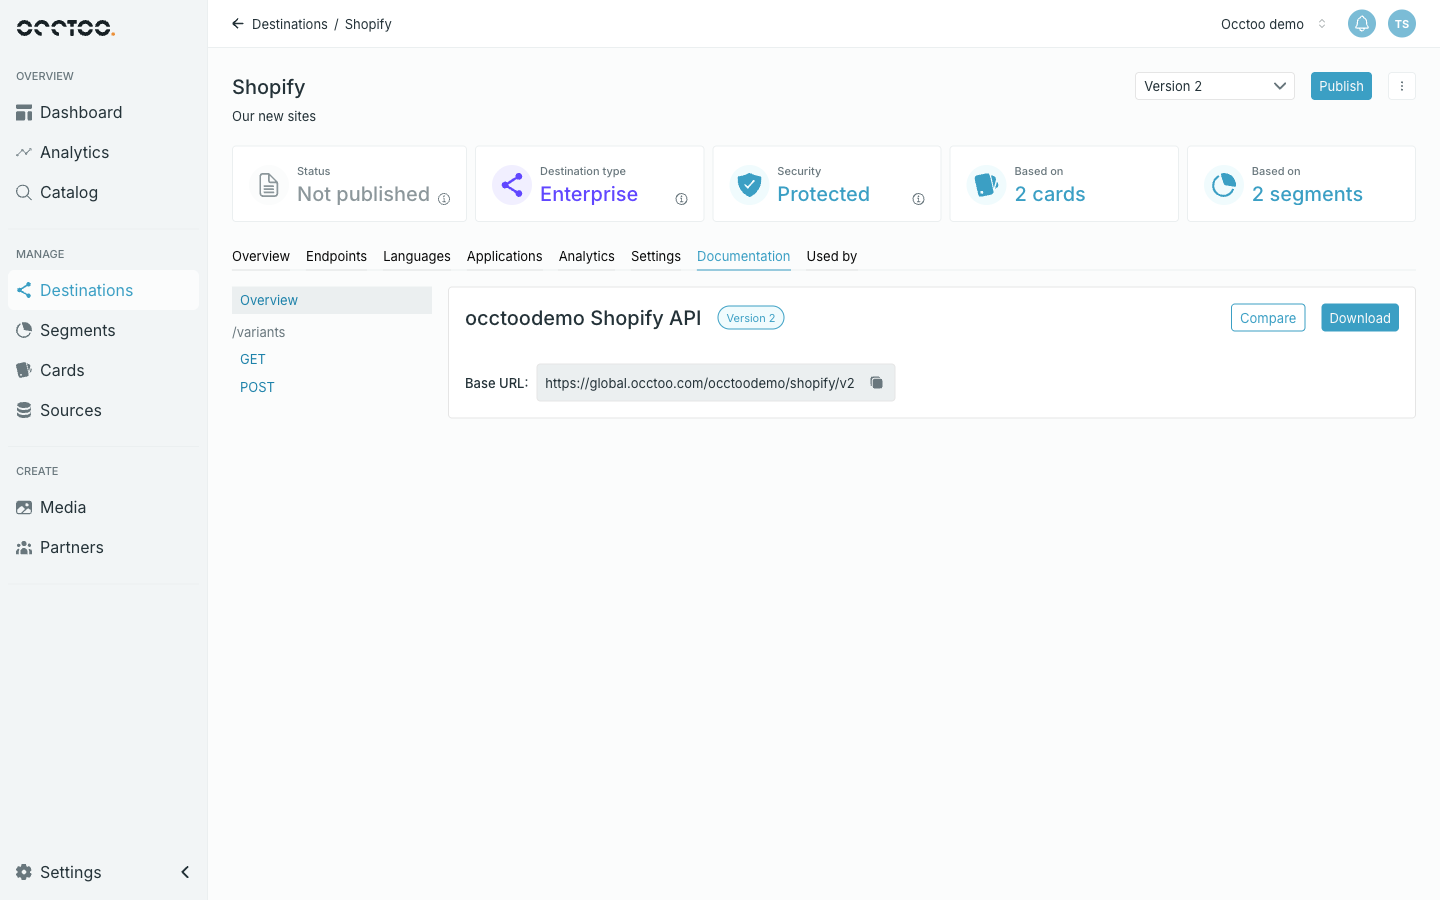Click the Publish button

(1341, 86)
